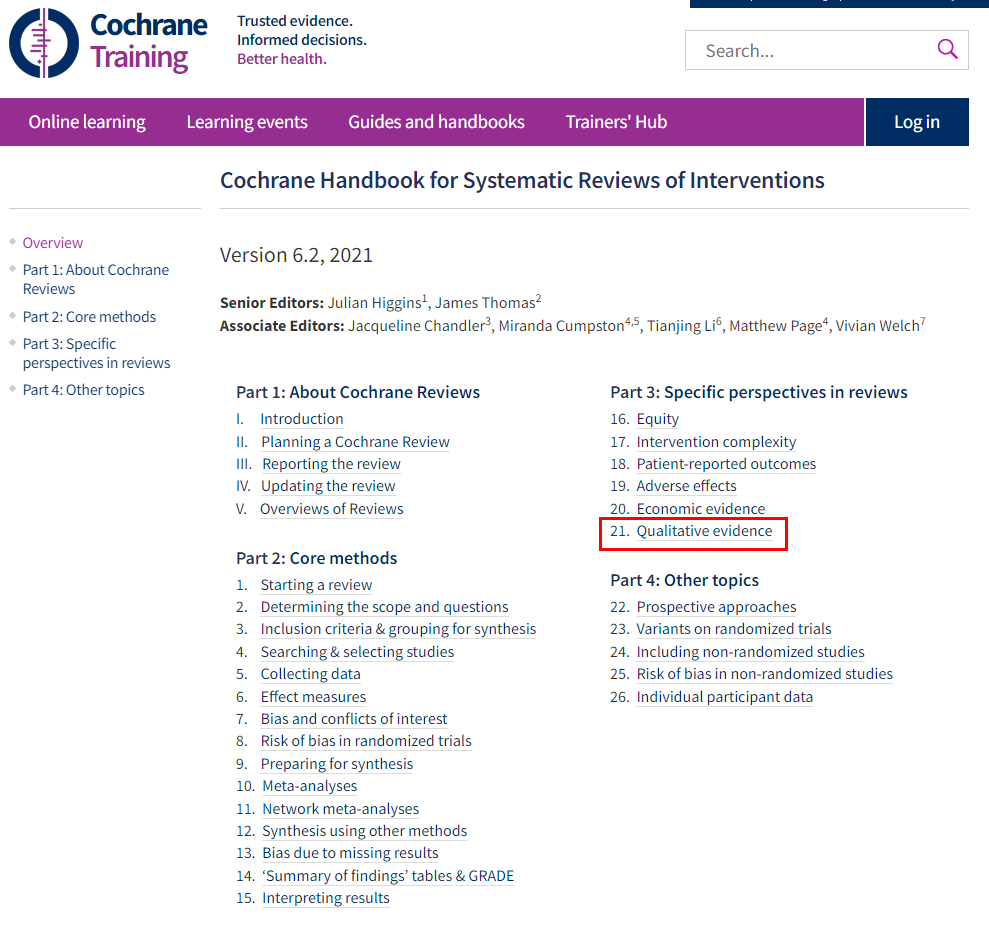Click the Trusted evidence tagline
The image size is (989, 935).
click(295, 21)
